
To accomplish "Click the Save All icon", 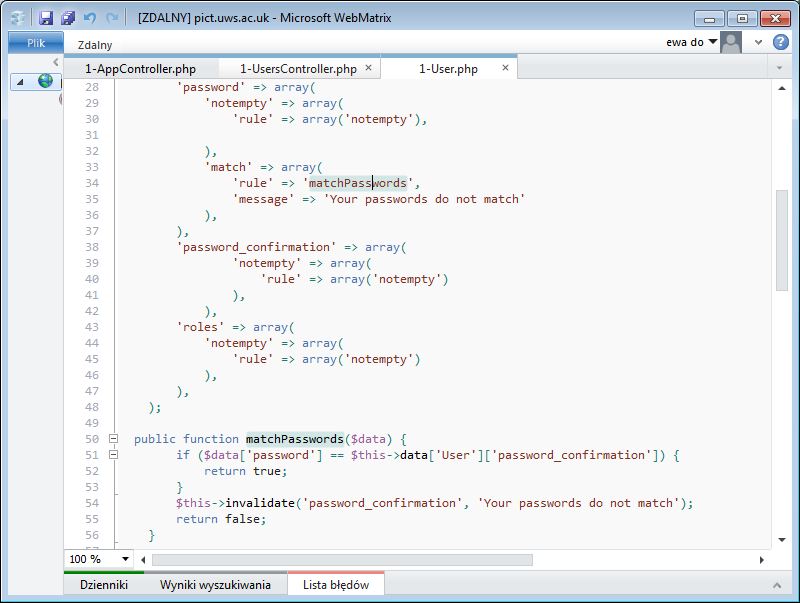I will (x=68, y=18).
